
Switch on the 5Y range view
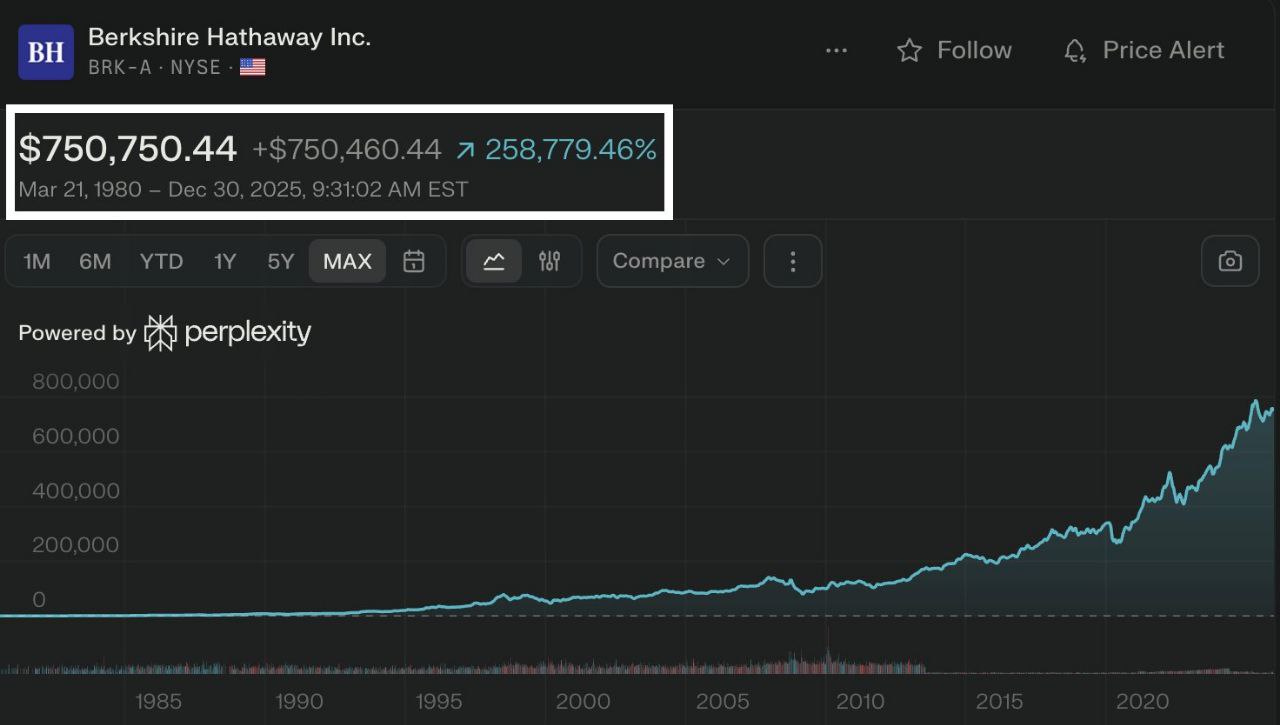click(281, 261)
